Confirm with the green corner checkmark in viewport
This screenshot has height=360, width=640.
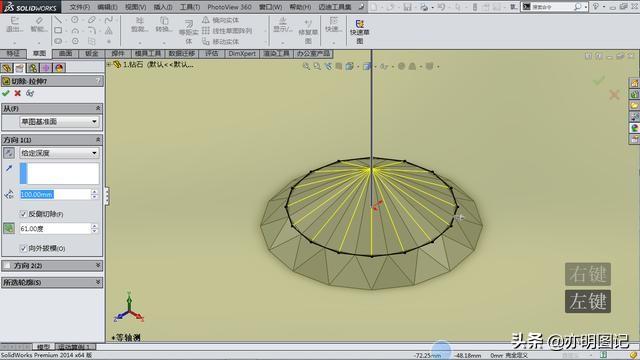click(599, 80)
